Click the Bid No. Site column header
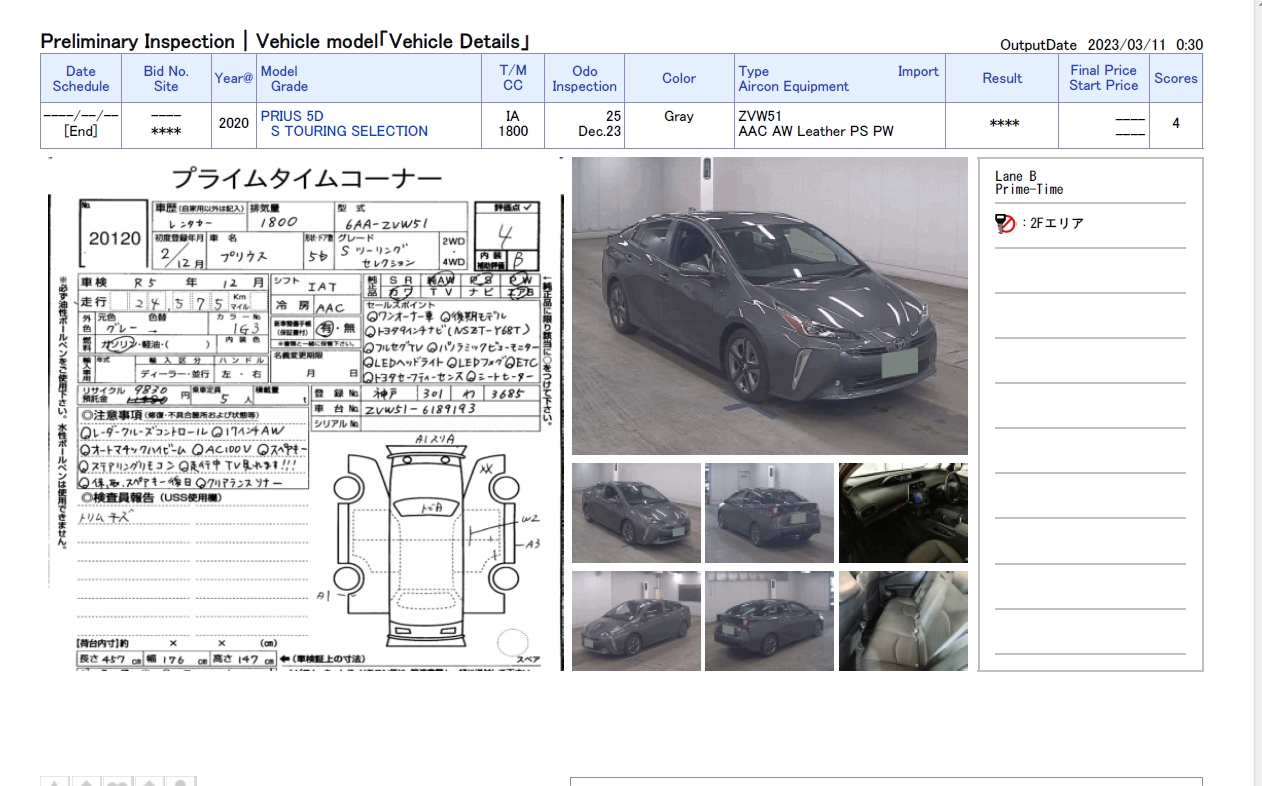Viewport: 1262px width, 786px height. click(x=166, y=78)
